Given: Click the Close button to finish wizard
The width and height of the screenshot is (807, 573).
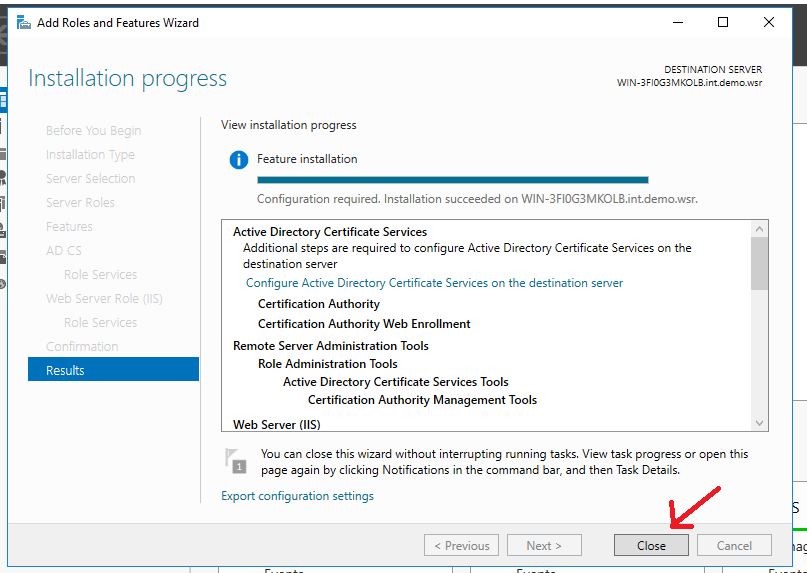Looking at the screenshot, I should [x=651, y=545].
